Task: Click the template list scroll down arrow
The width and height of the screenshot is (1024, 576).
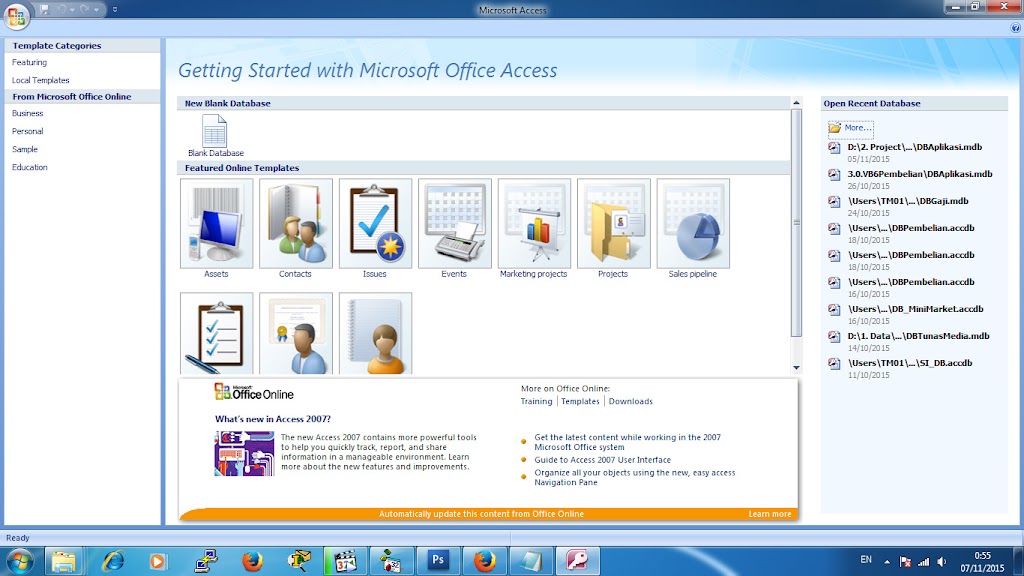Action: (796, 368)
